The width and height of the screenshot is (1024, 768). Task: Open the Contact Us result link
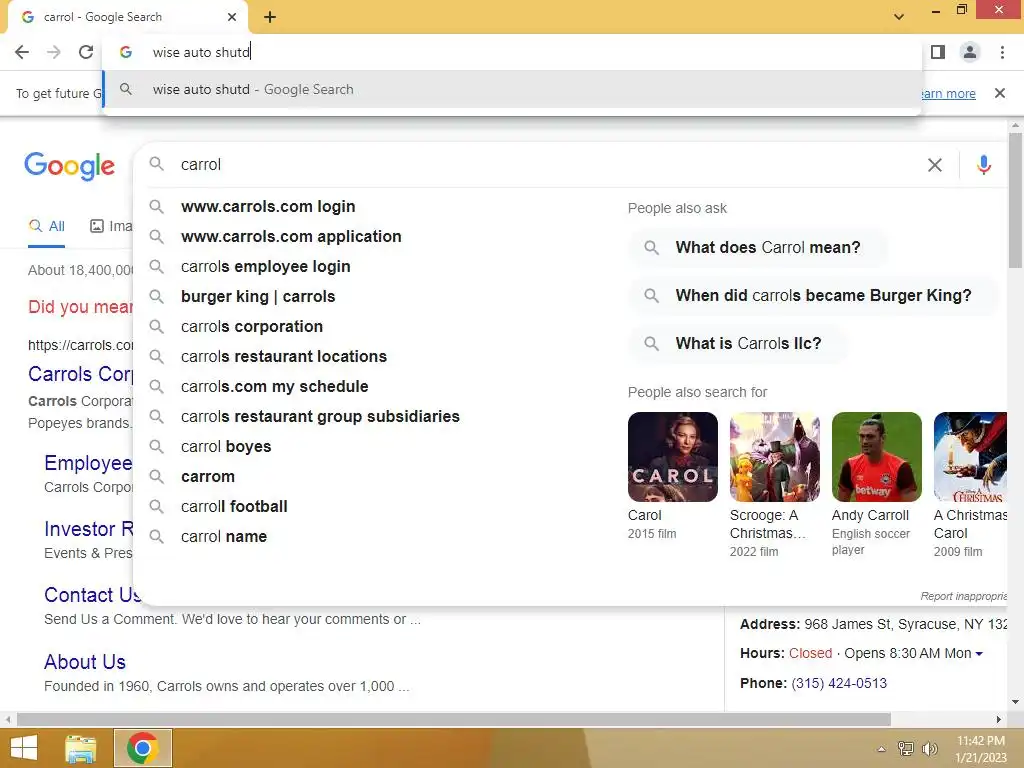93,595
